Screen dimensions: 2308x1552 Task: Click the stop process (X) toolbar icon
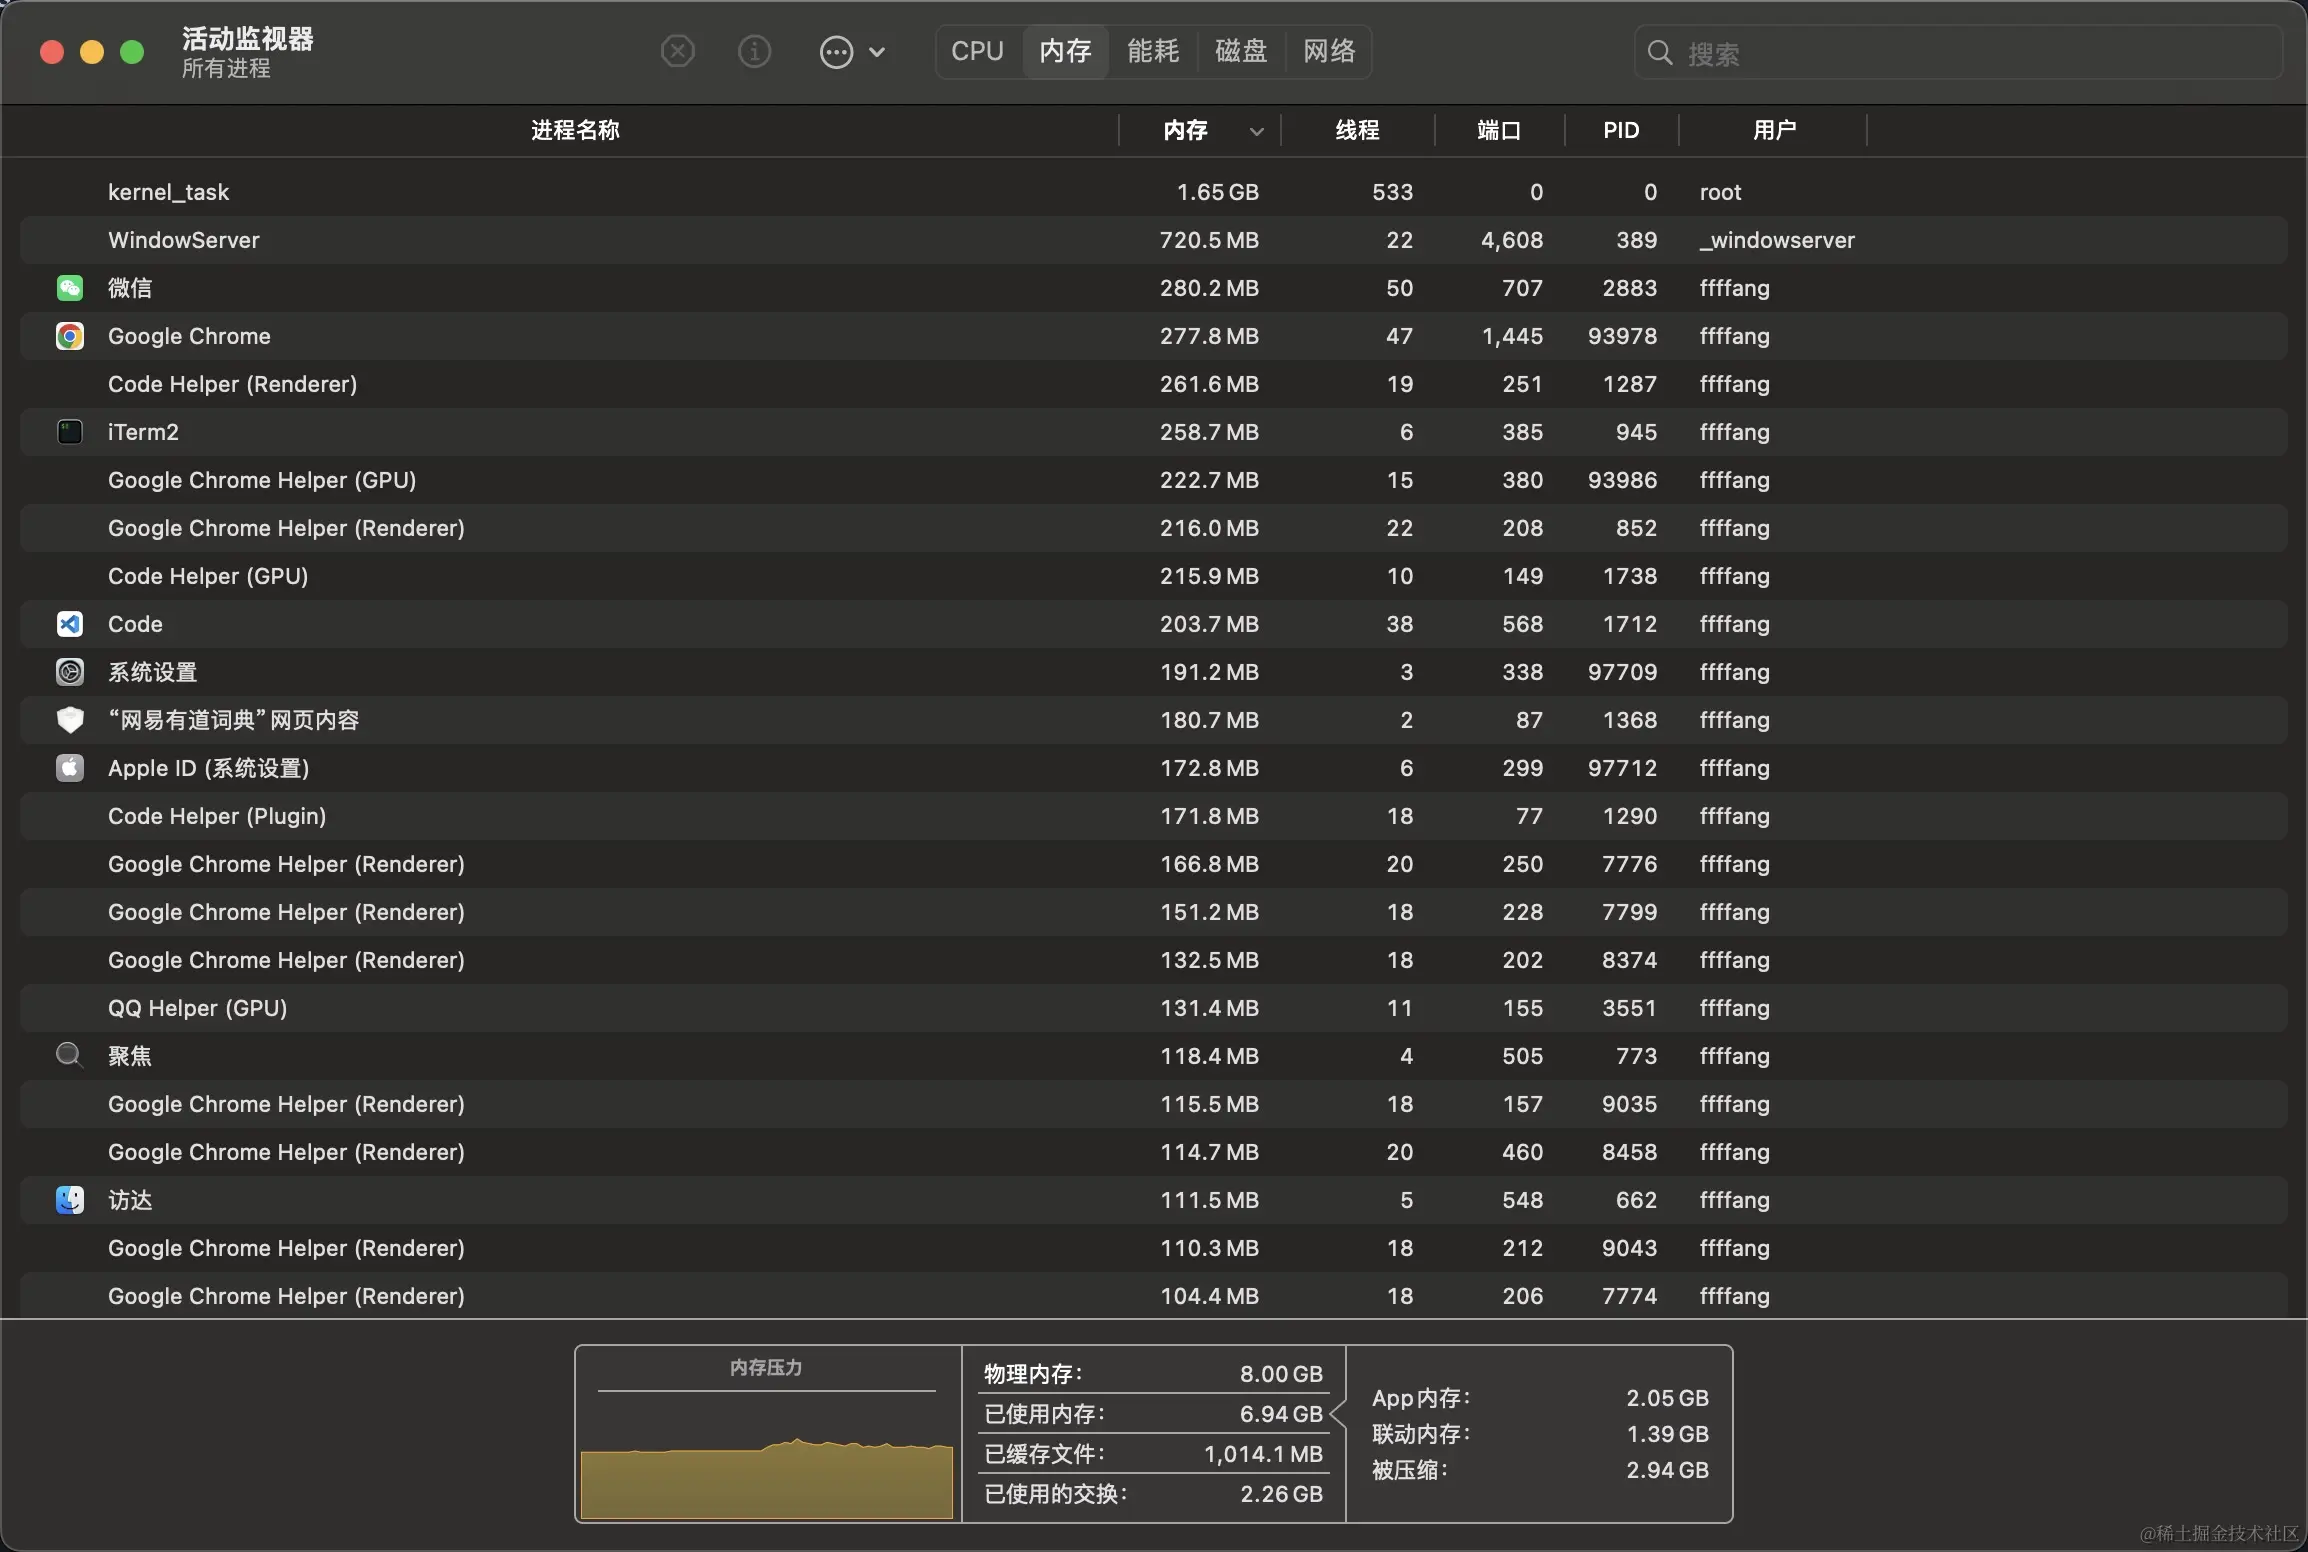coord(678,51)
